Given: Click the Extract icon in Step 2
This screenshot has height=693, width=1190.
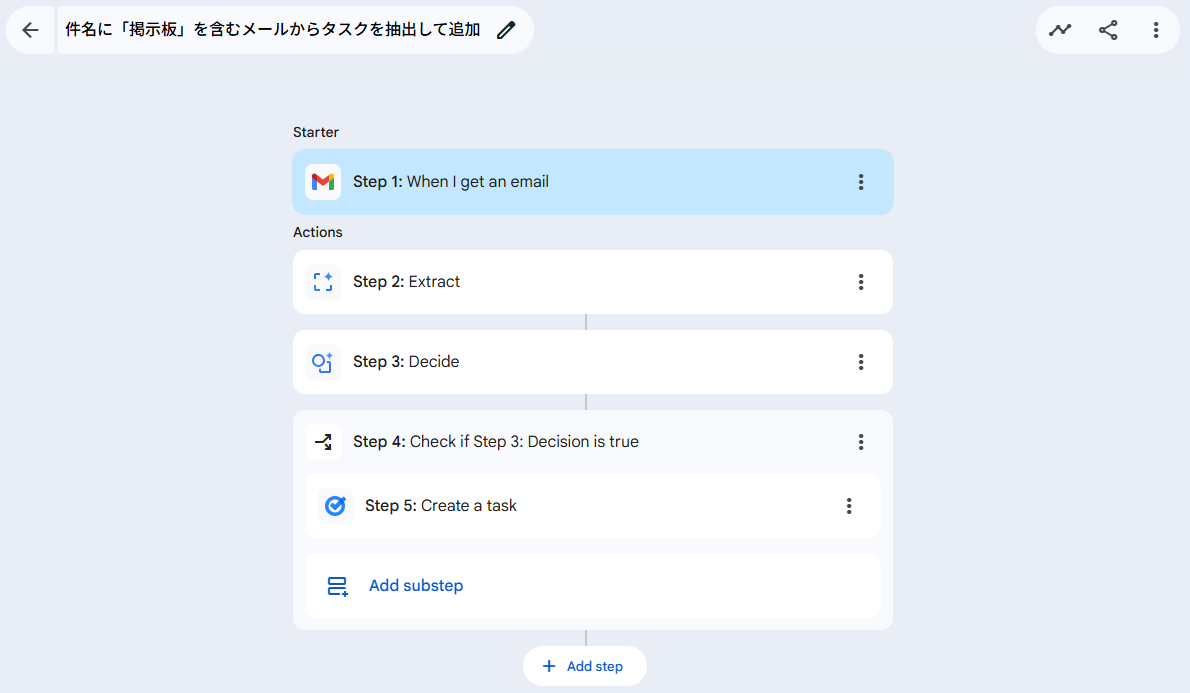Looking at the screenshot, I should tap(323, 282).
